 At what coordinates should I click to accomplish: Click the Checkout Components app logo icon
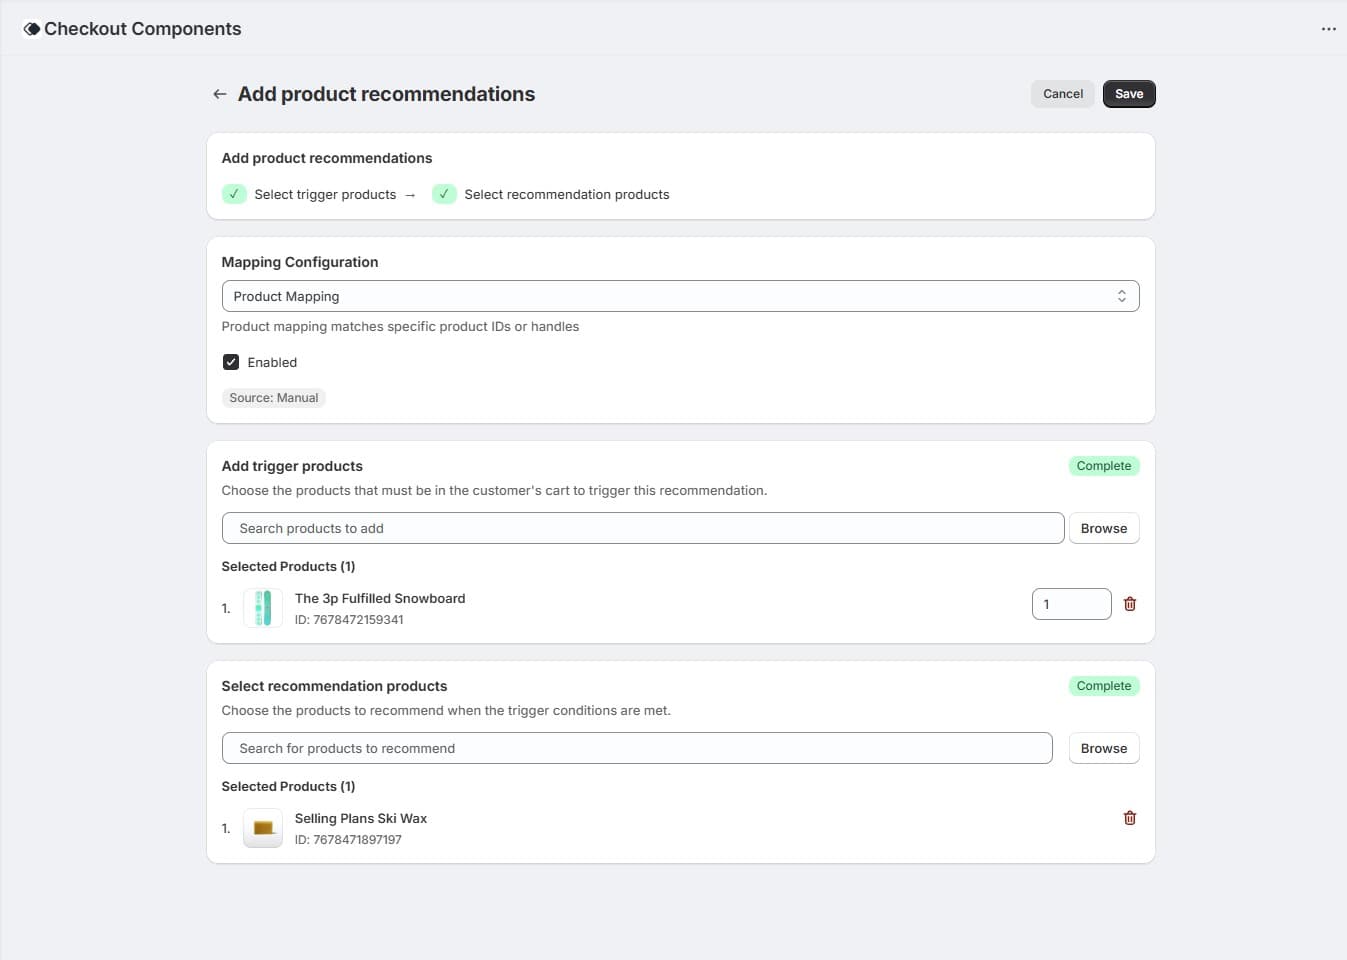31,29
